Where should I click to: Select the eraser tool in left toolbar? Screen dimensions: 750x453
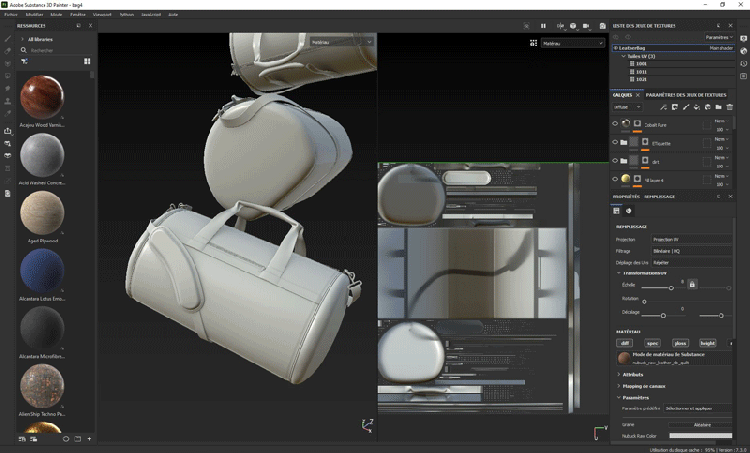tap(9, 50)
